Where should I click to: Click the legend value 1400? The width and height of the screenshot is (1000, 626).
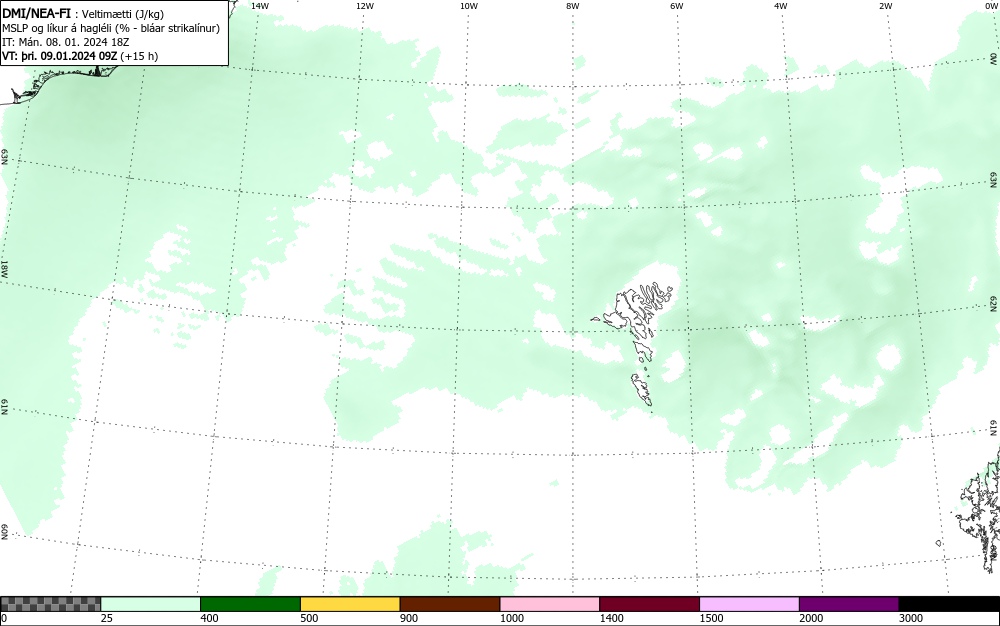[611, 618]
